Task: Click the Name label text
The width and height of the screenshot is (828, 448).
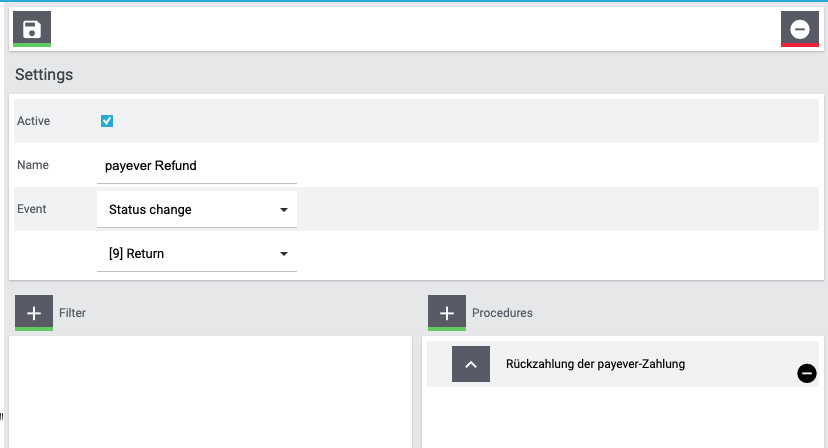Action: (33, 165)
